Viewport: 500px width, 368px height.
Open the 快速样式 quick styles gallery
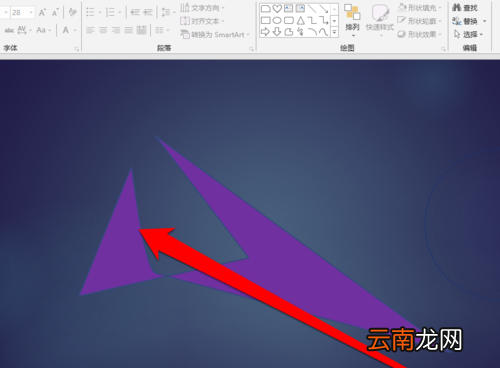click(x=380, y=20)
